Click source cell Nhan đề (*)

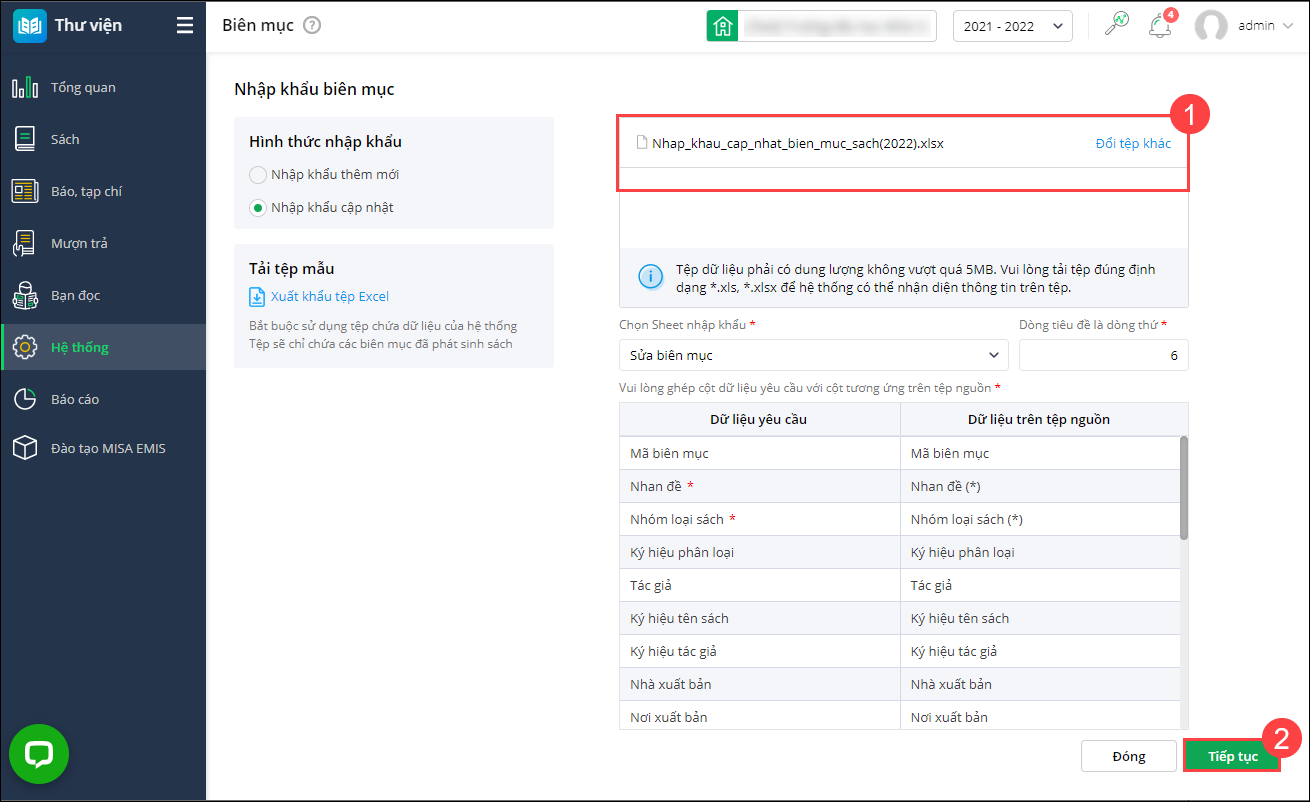tap(1040, 486)
